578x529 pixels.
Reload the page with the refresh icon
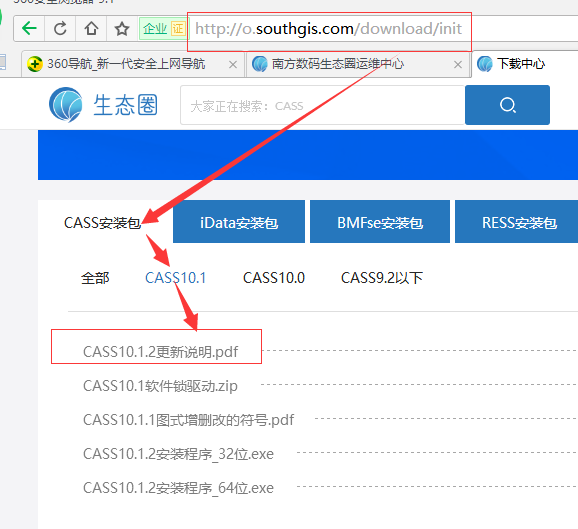click(60, 28)
